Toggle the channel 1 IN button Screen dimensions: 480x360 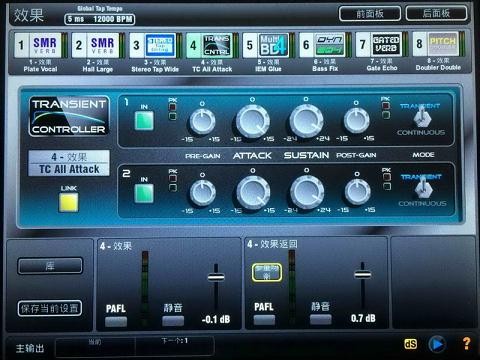(x=144, y=120)
